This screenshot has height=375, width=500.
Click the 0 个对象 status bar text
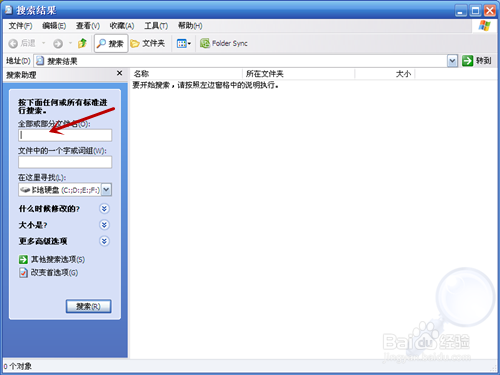point(18,366)
